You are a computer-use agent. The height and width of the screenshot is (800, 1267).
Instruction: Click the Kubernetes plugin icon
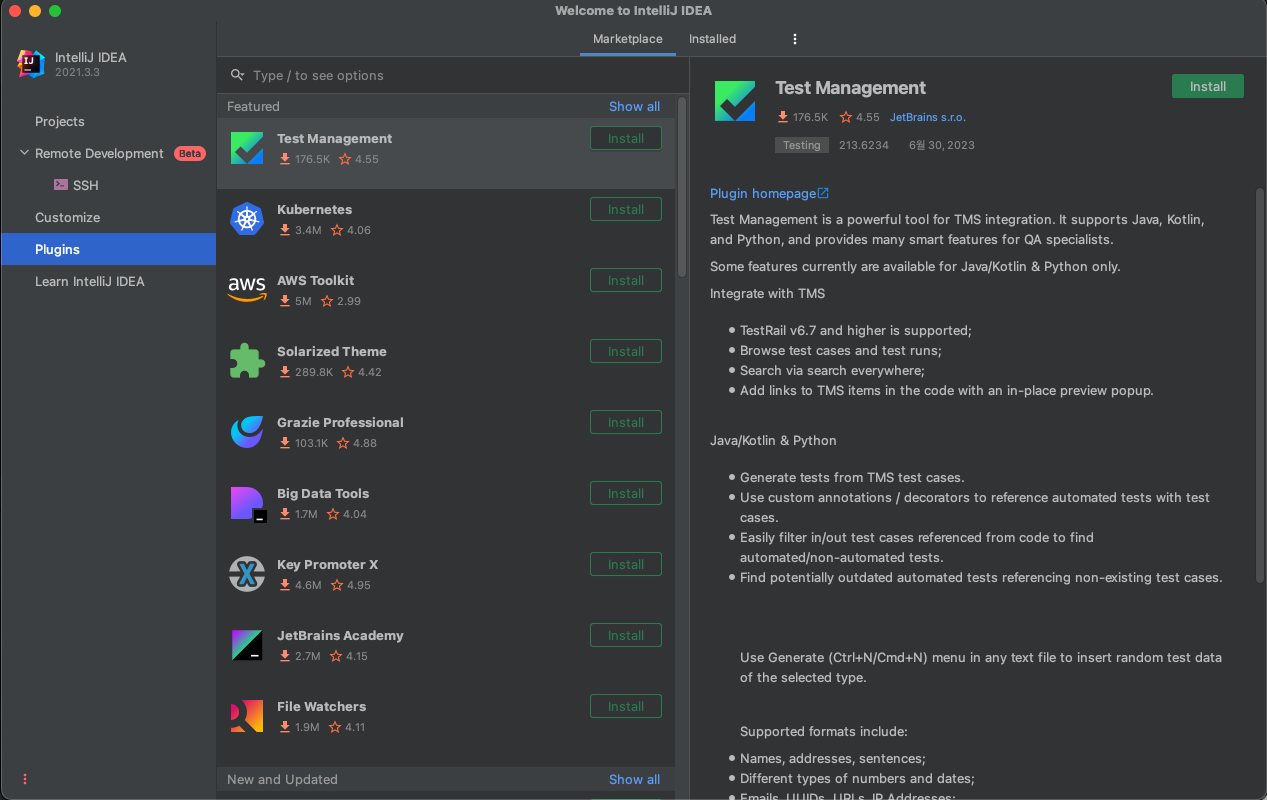pyautogui.click(x=247, y=219)
